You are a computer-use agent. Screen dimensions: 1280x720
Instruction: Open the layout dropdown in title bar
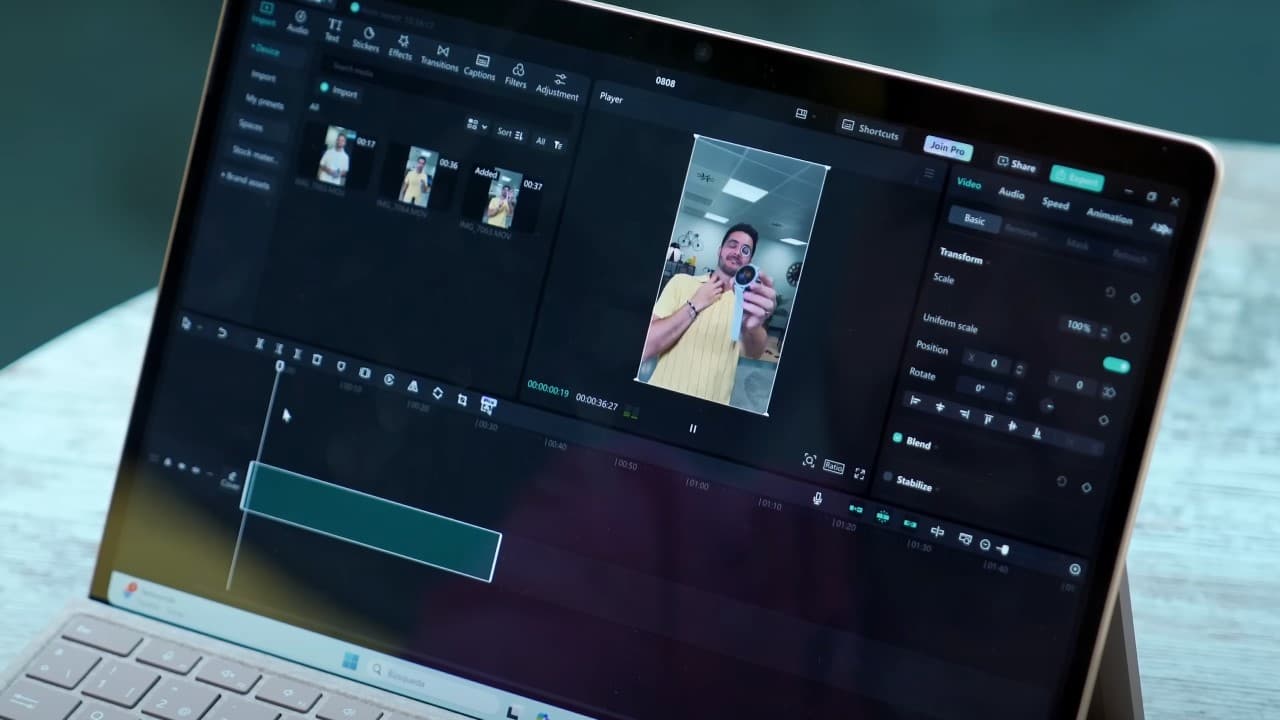(x=804, y=114)
